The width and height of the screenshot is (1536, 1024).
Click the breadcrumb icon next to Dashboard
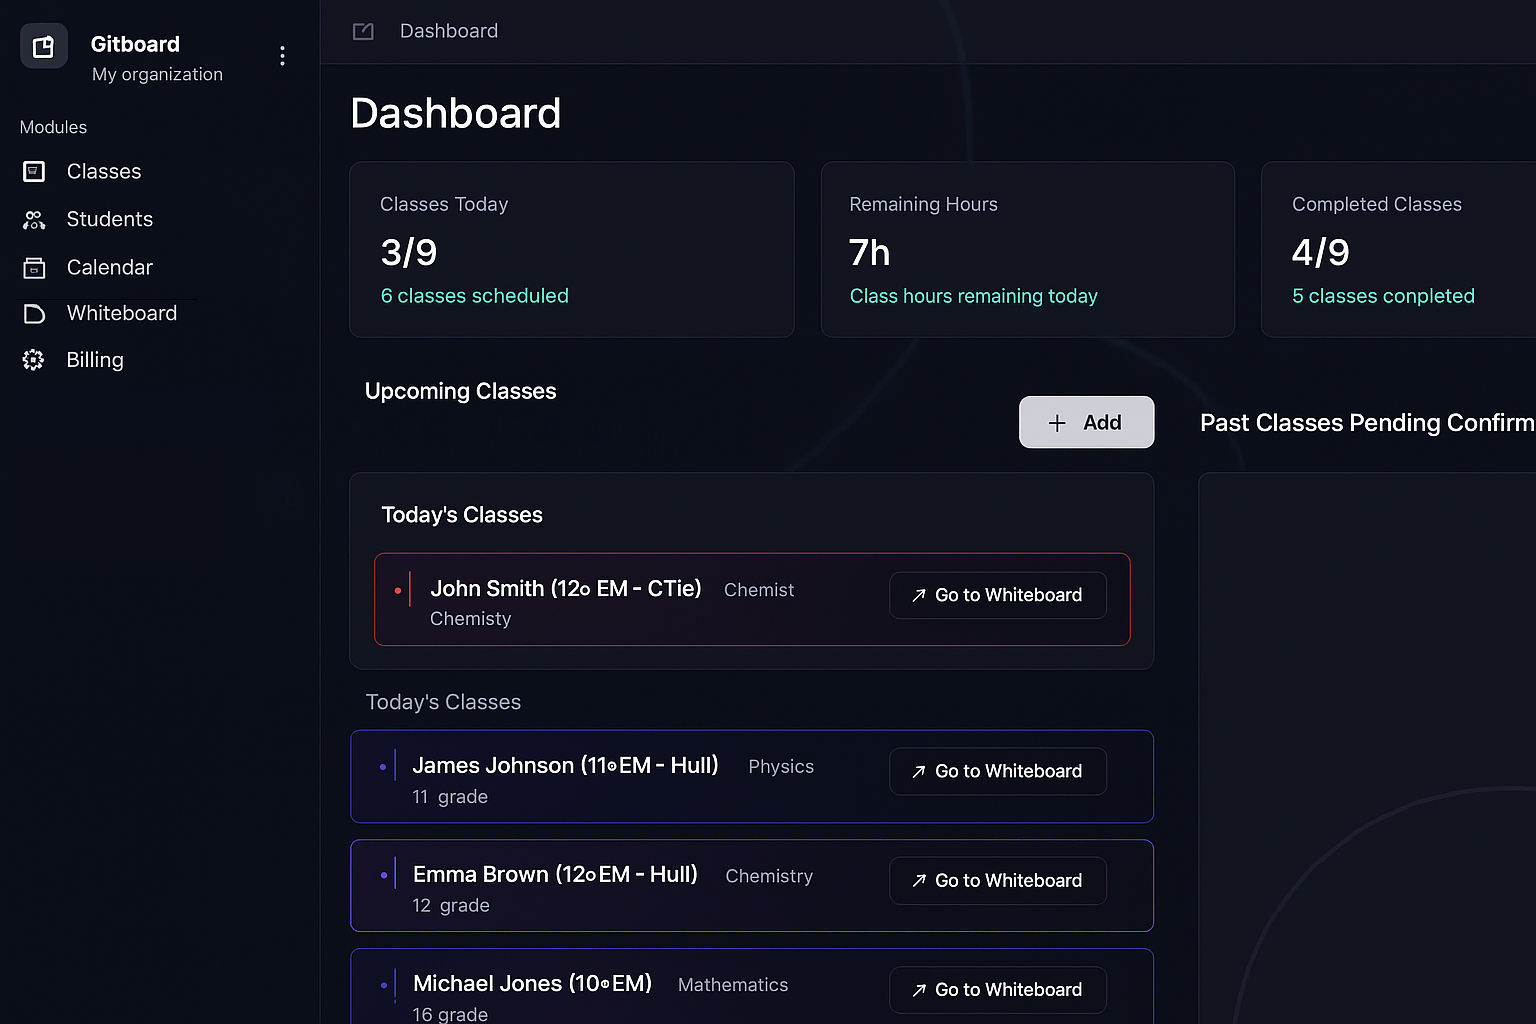click(362, 31)
